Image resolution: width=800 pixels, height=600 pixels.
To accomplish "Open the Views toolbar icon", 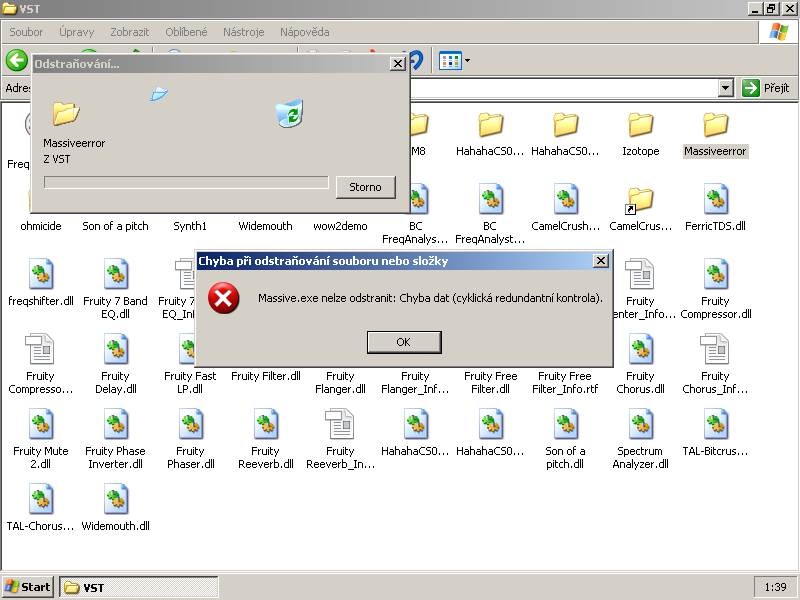I will coord(451,61).
